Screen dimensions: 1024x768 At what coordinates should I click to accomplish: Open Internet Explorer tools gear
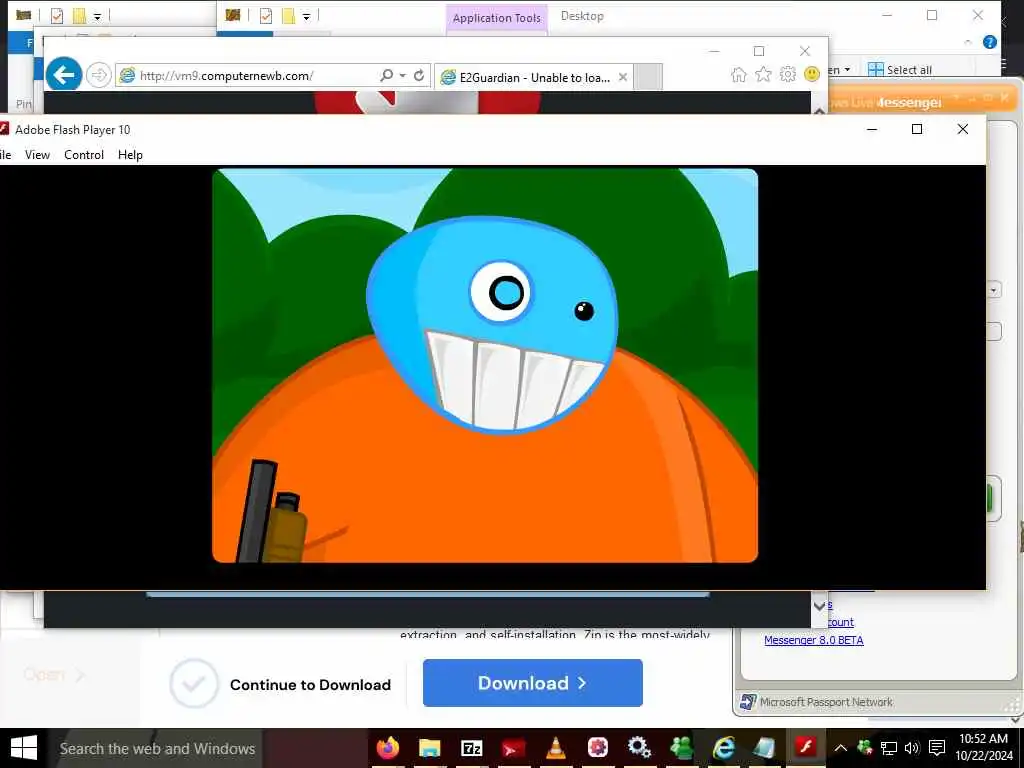(788, 74)
